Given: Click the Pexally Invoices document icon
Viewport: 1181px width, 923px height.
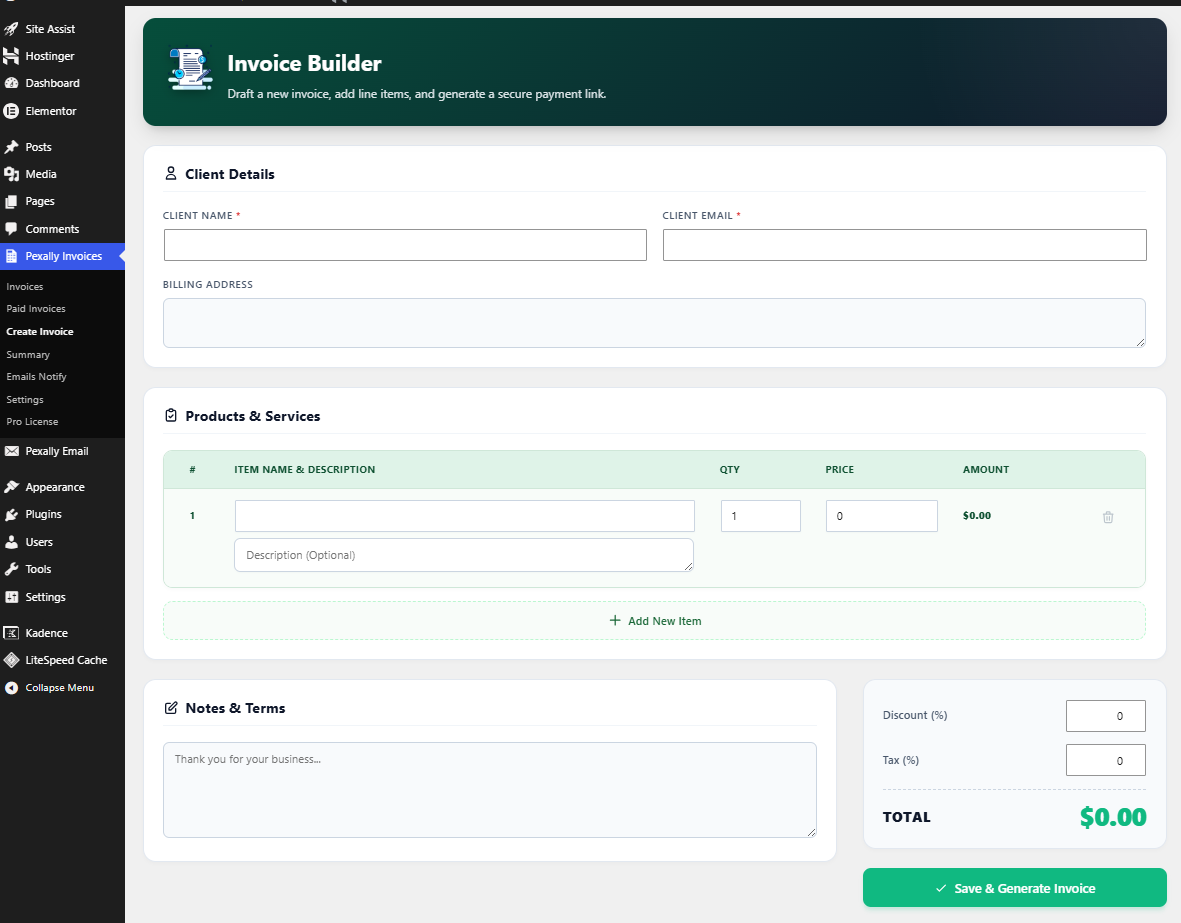Looking at the screenshot, I should point(11,256).
